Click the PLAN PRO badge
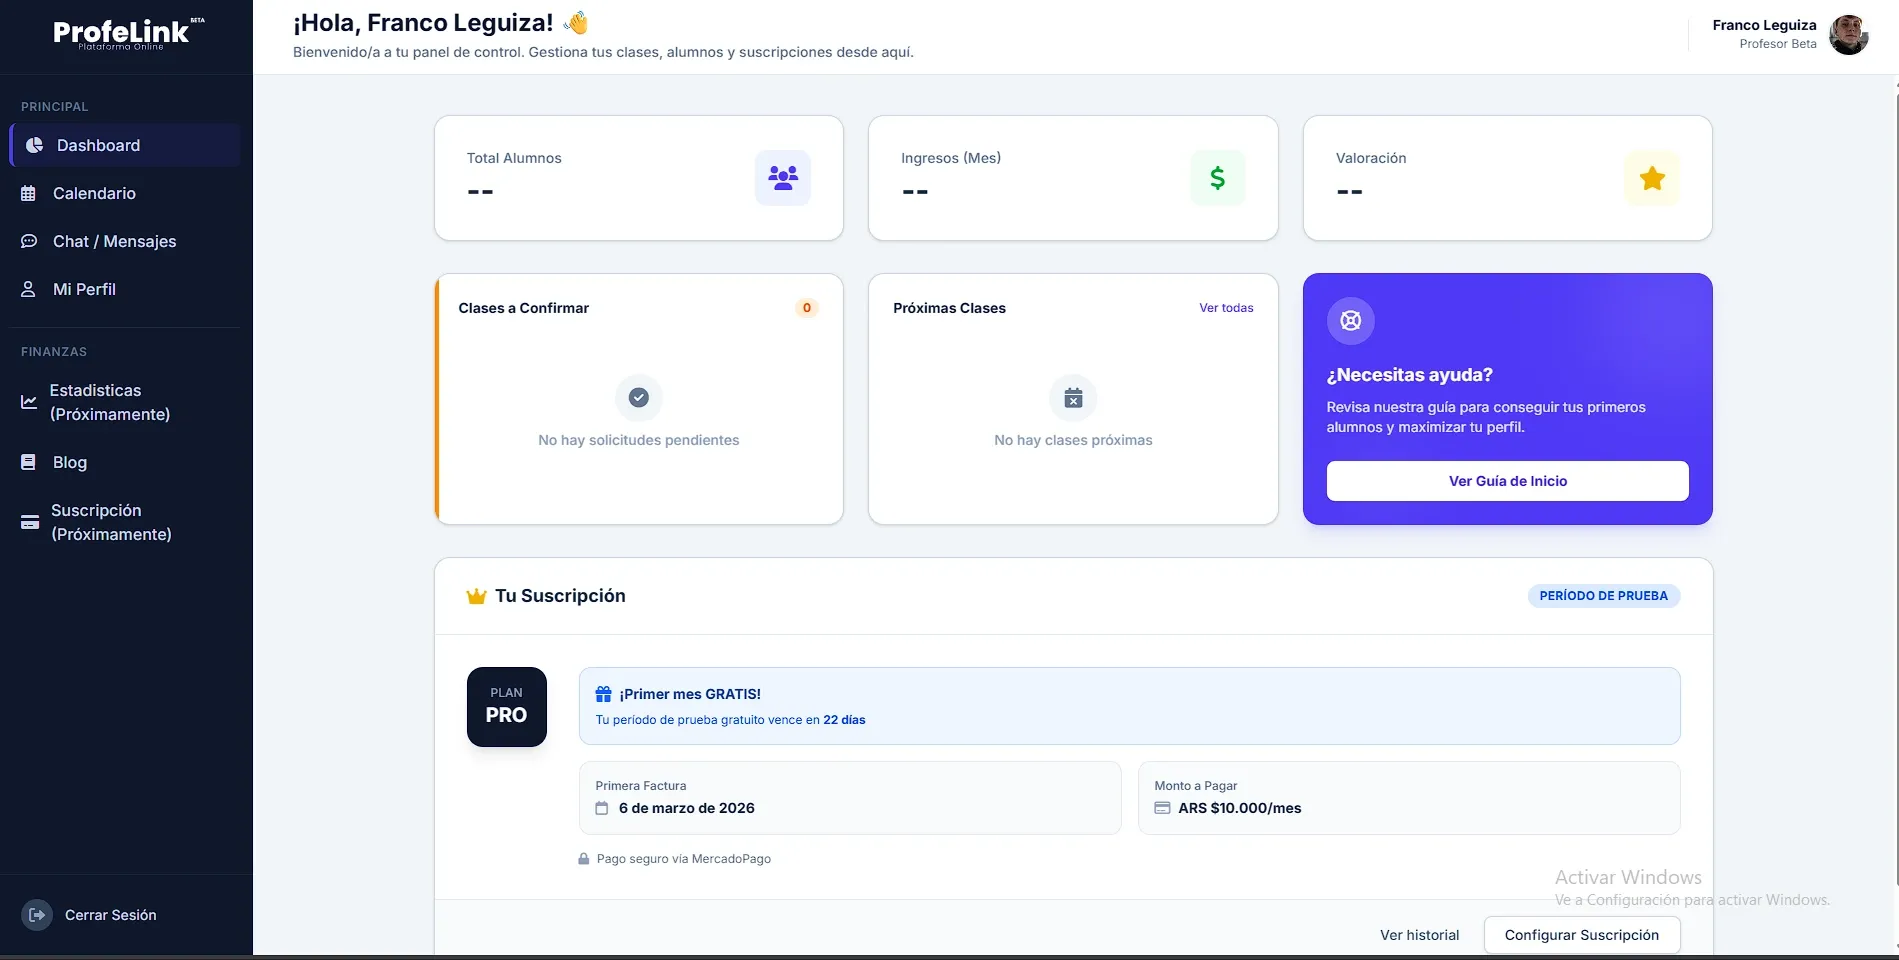1899x960 pixels. click(x=507, y=707)
